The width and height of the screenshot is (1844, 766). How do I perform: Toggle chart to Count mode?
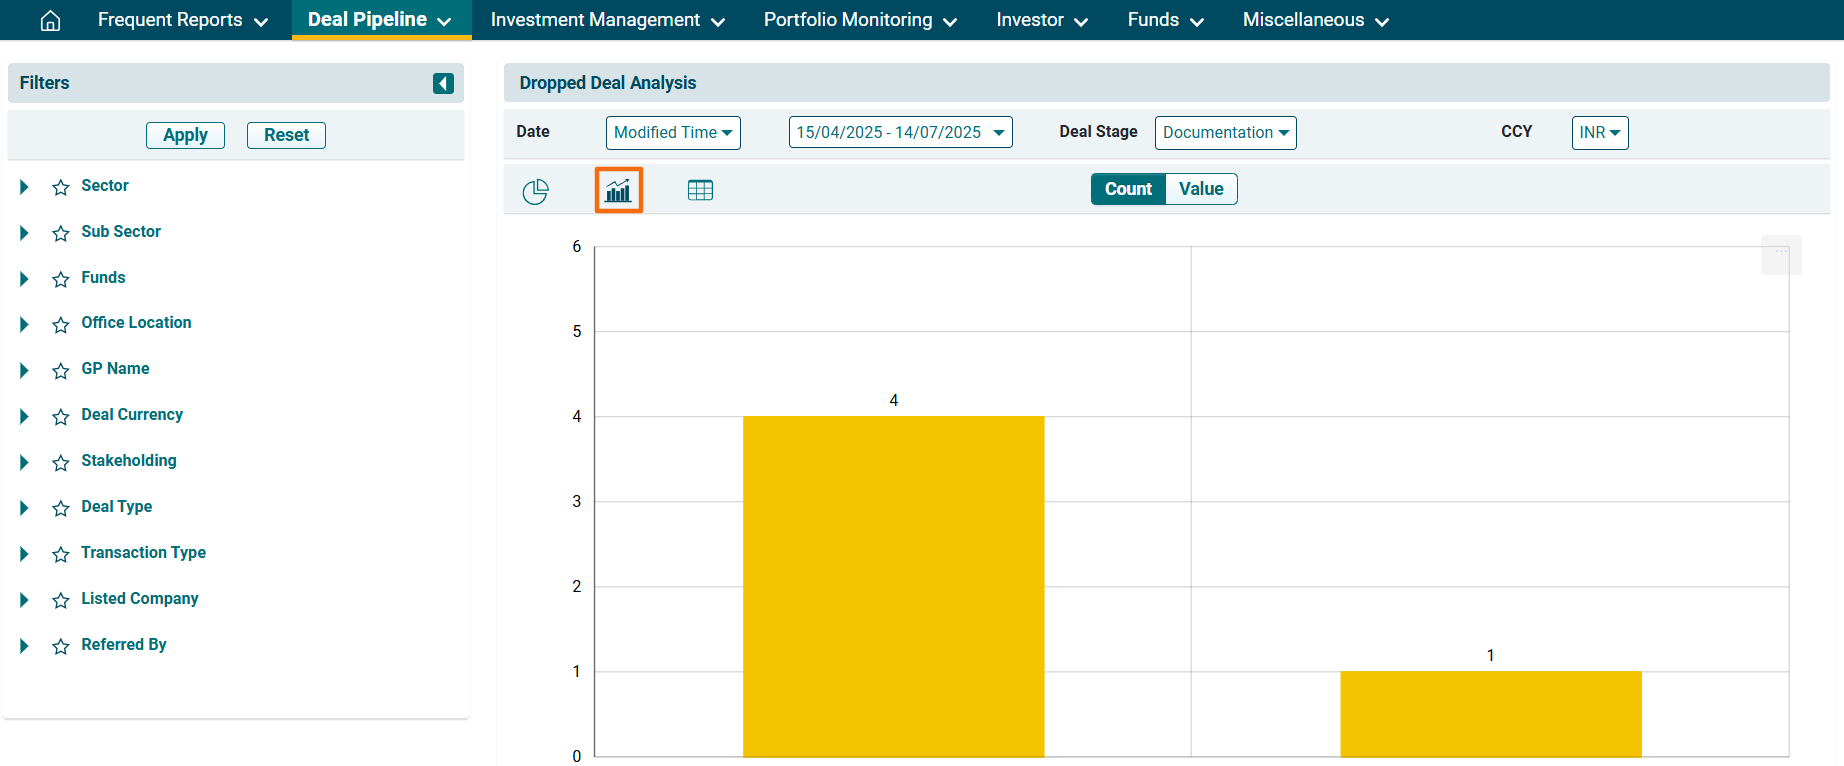[x=1128, y=189]
